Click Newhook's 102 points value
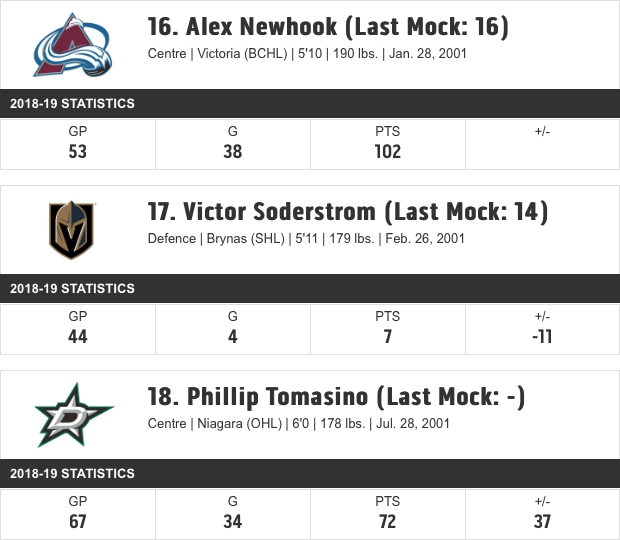The width and height of the screenshot is (620, 540). coord(388,152)
